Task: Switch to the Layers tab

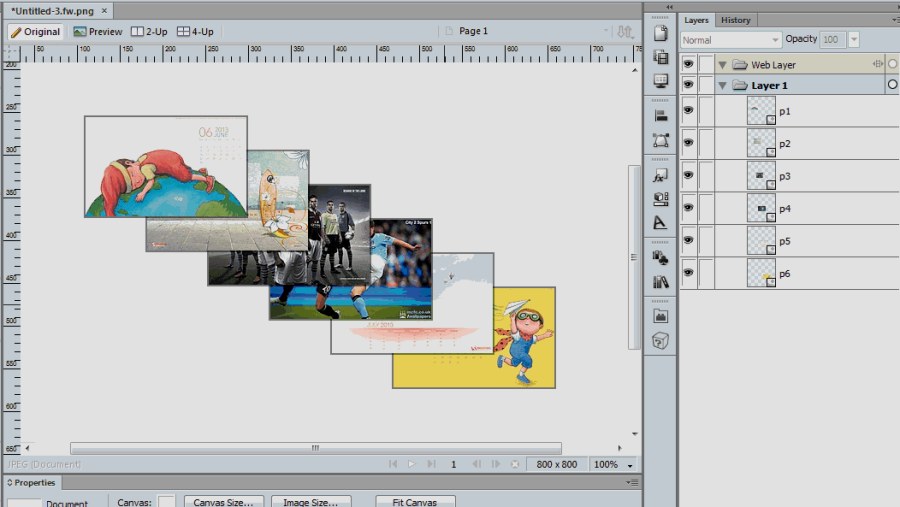Action: tap(696, 20)
